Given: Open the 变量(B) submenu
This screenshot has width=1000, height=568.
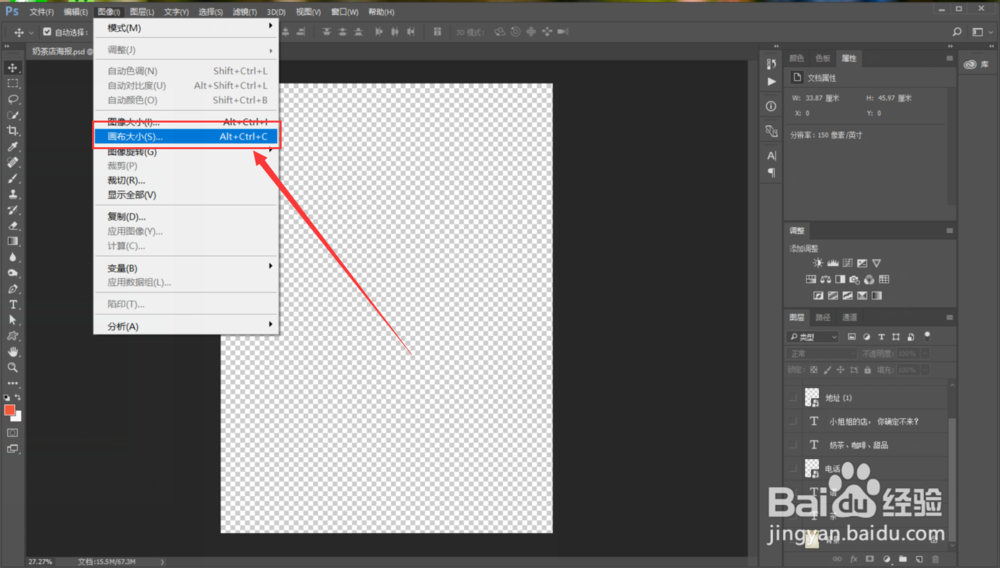Looking at the screenshot, I should click(x=186, y=268).
